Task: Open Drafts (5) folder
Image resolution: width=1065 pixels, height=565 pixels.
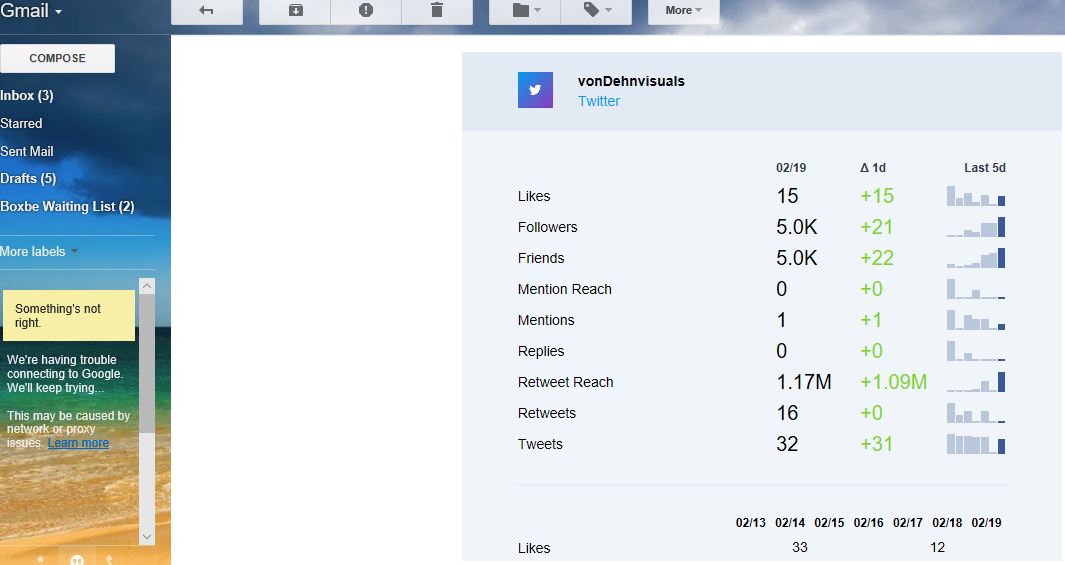Action: point(28,179)
